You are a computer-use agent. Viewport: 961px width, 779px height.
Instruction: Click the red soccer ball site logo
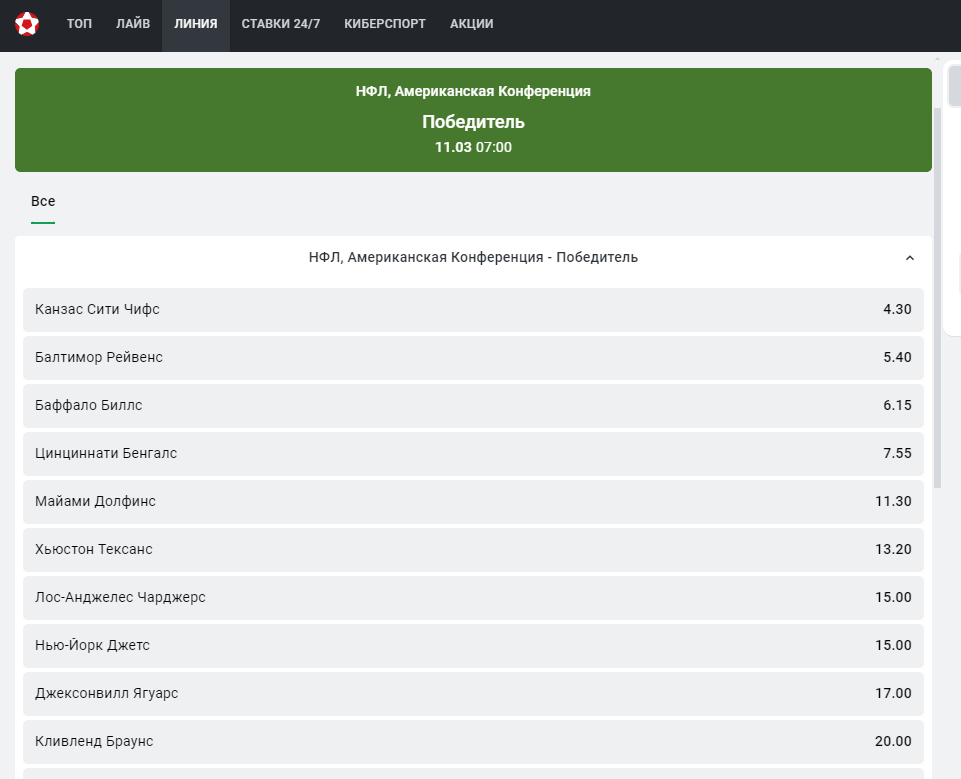click(x=27, y=24)
